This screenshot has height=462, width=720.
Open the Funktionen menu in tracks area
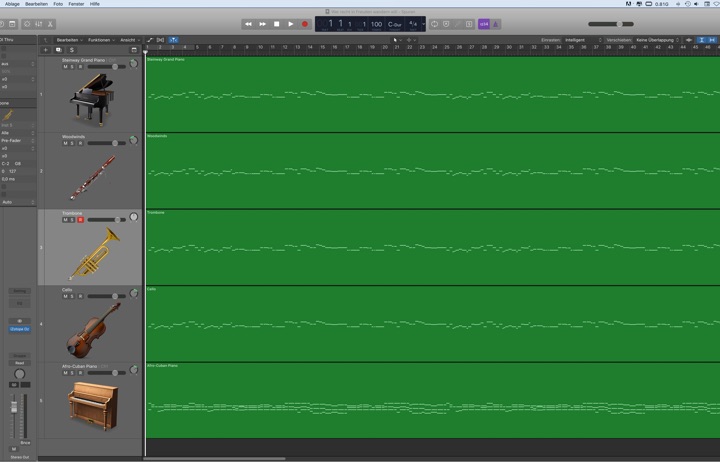pyautogui.click(x=101, y=40)
